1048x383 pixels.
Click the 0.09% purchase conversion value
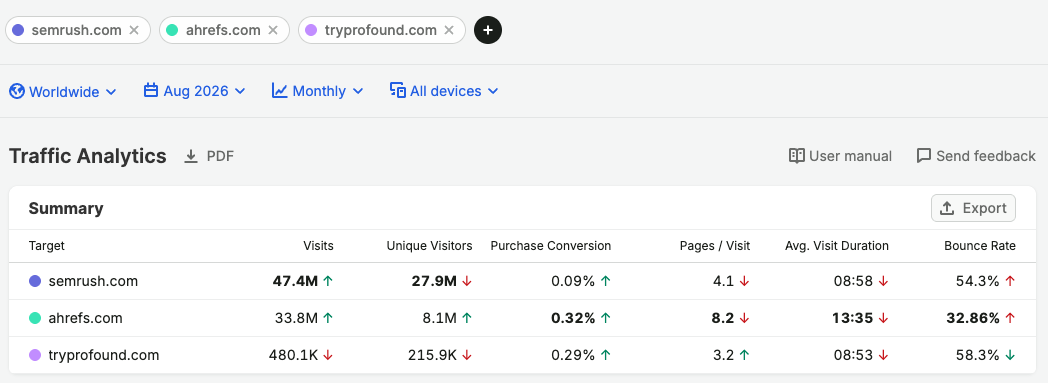pyautogui.click(x=573, y=281)
